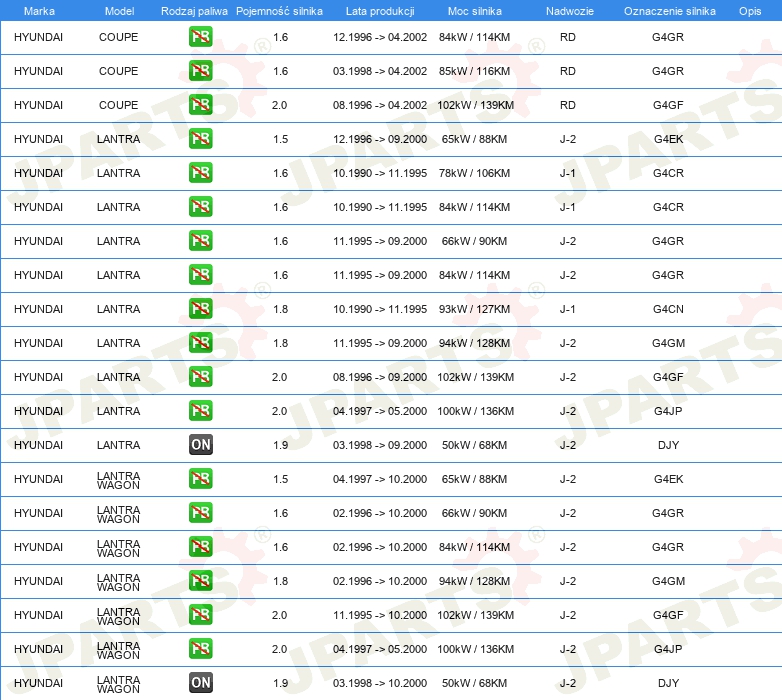782x700 pixels.
Task: Click the 78kW / 106KM cell
Action: [474, 173]
